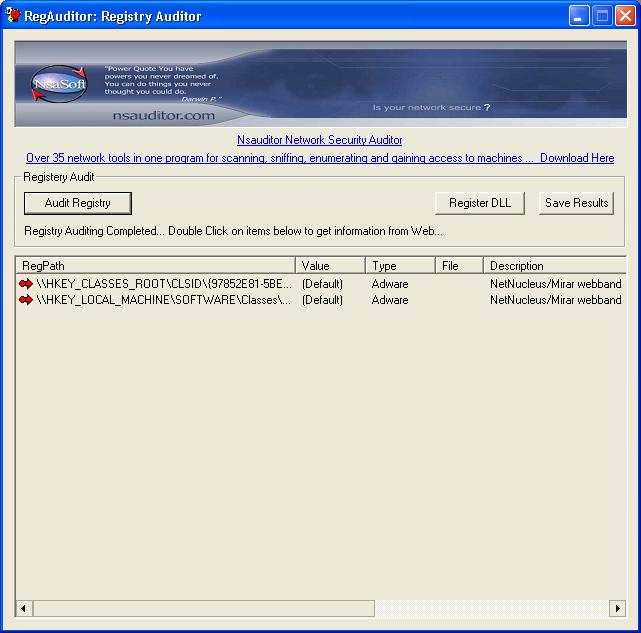Click the NsaSoft nsauditor.com banner

point(320,84)
